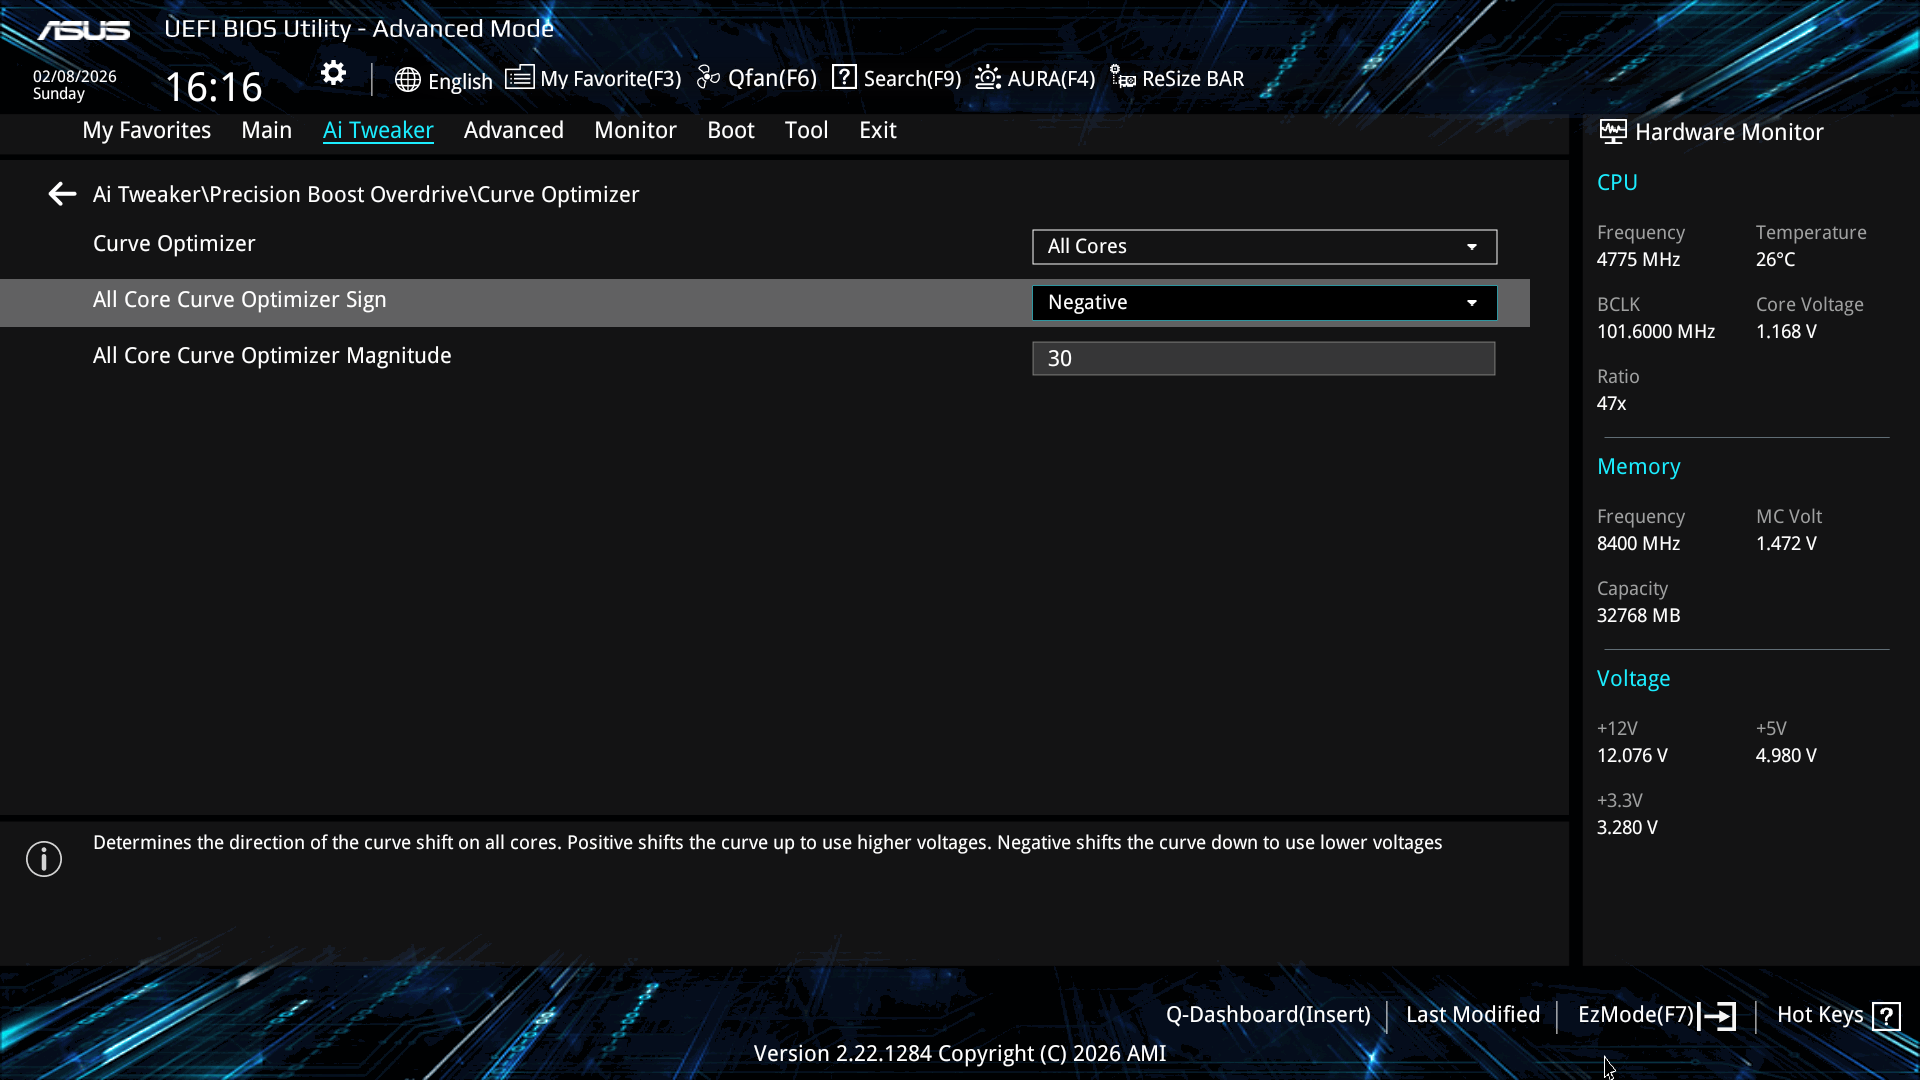
Task: Open My Favorite list icon
Action: (x=519, y=77)
